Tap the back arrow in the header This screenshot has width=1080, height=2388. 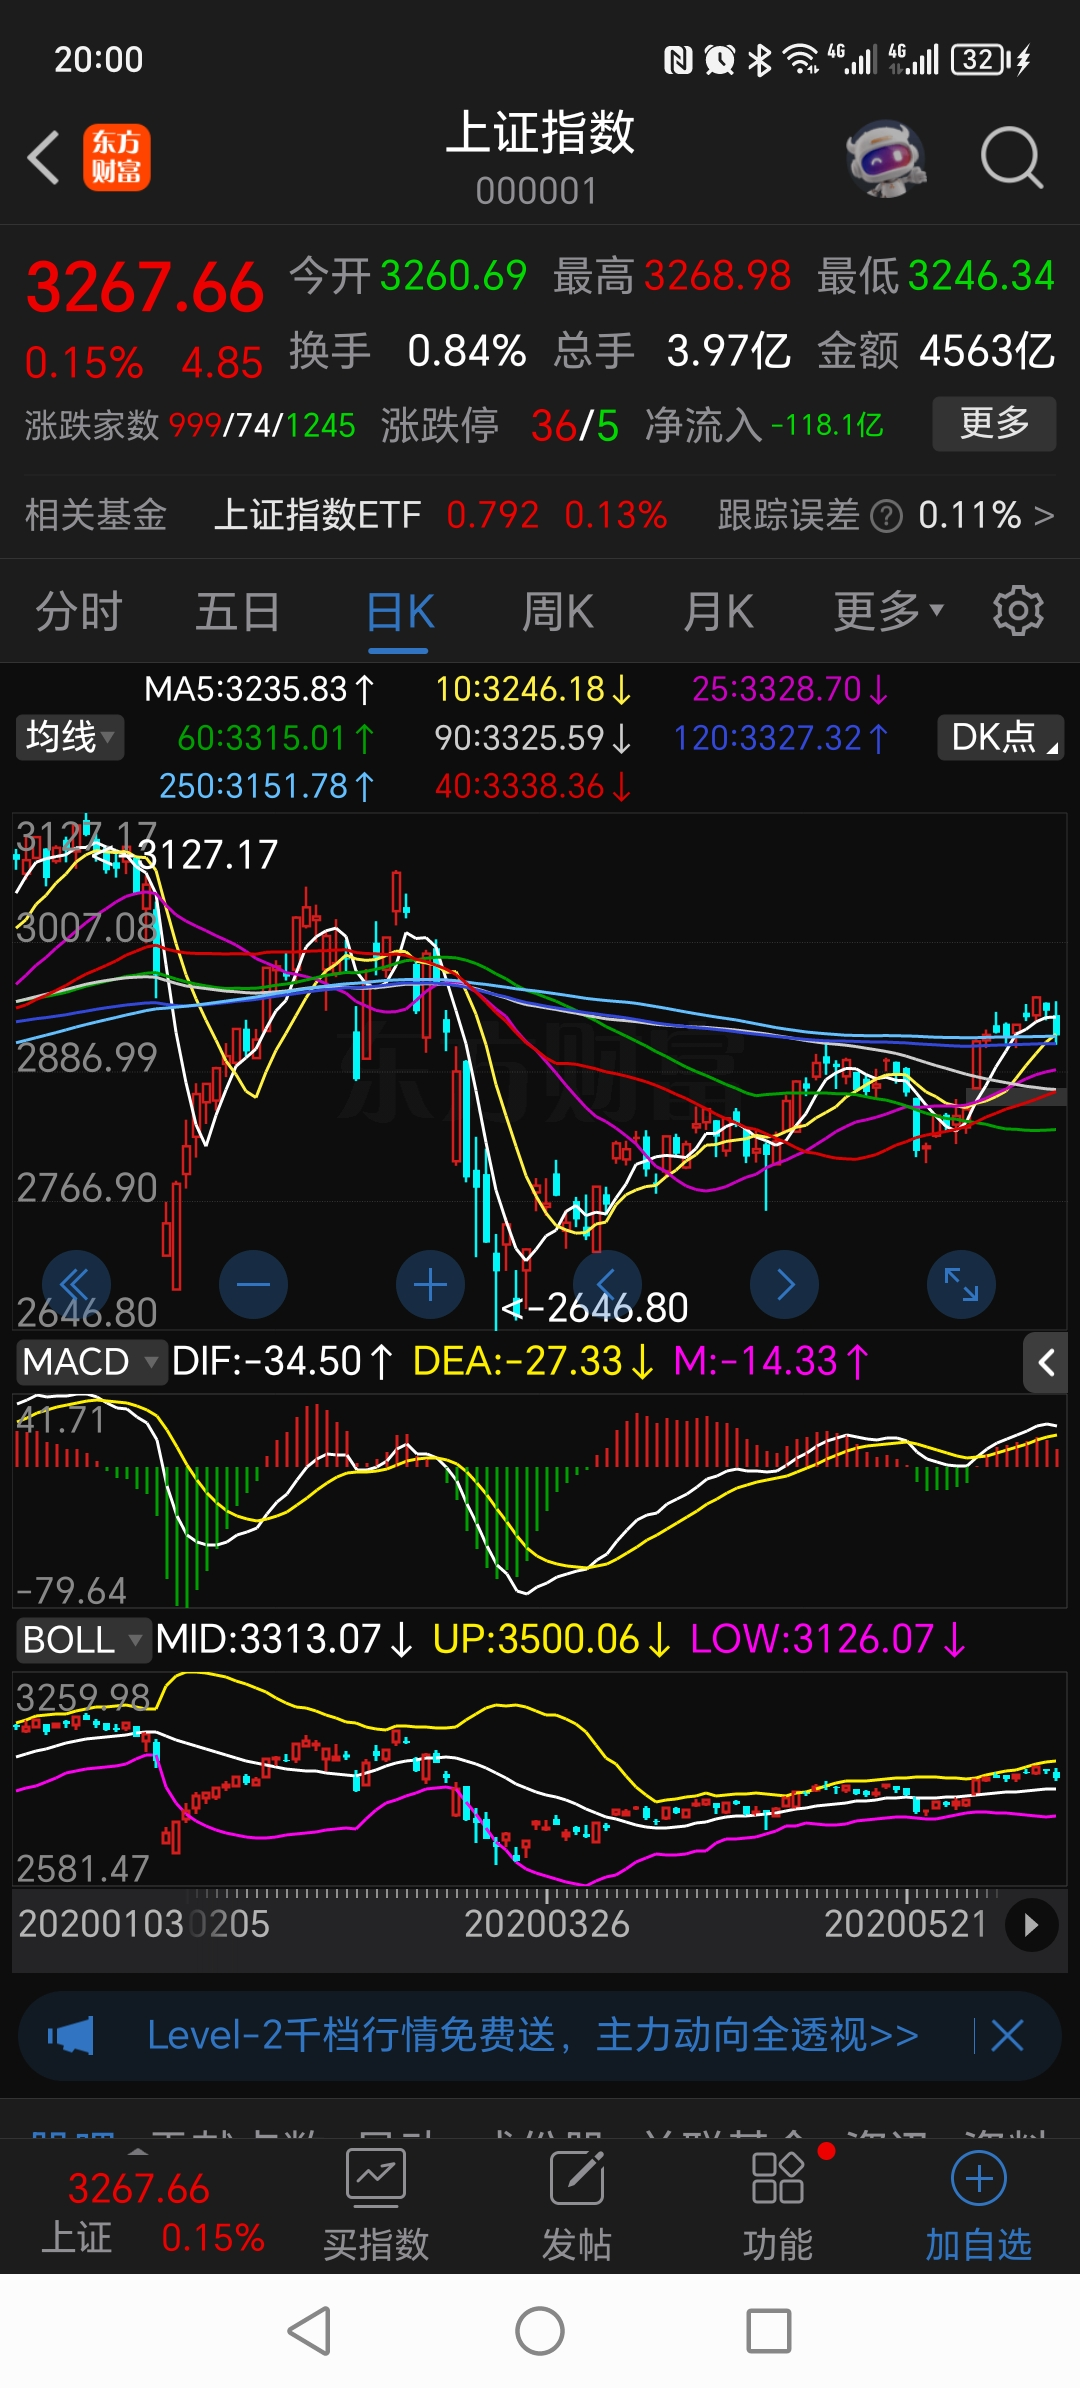point(44,158)
